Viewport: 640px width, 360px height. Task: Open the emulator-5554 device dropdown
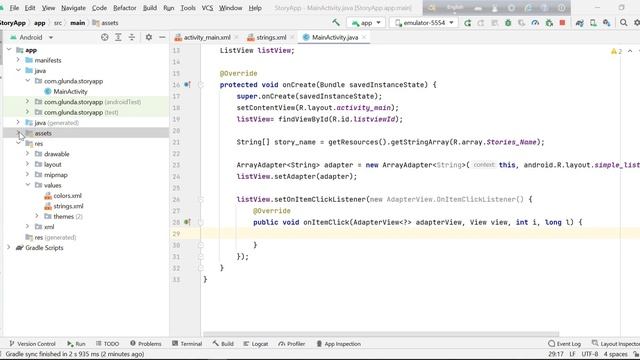coord(424,23)
